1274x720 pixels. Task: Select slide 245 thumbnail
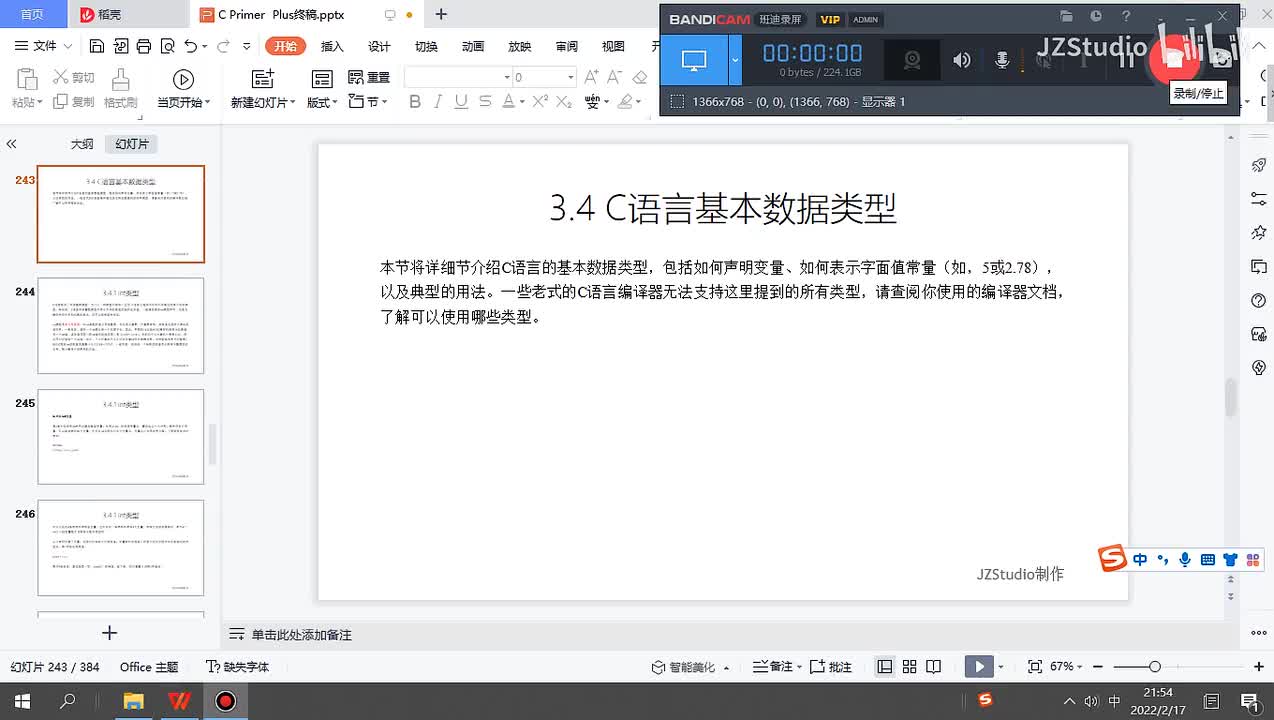(121, 437)
